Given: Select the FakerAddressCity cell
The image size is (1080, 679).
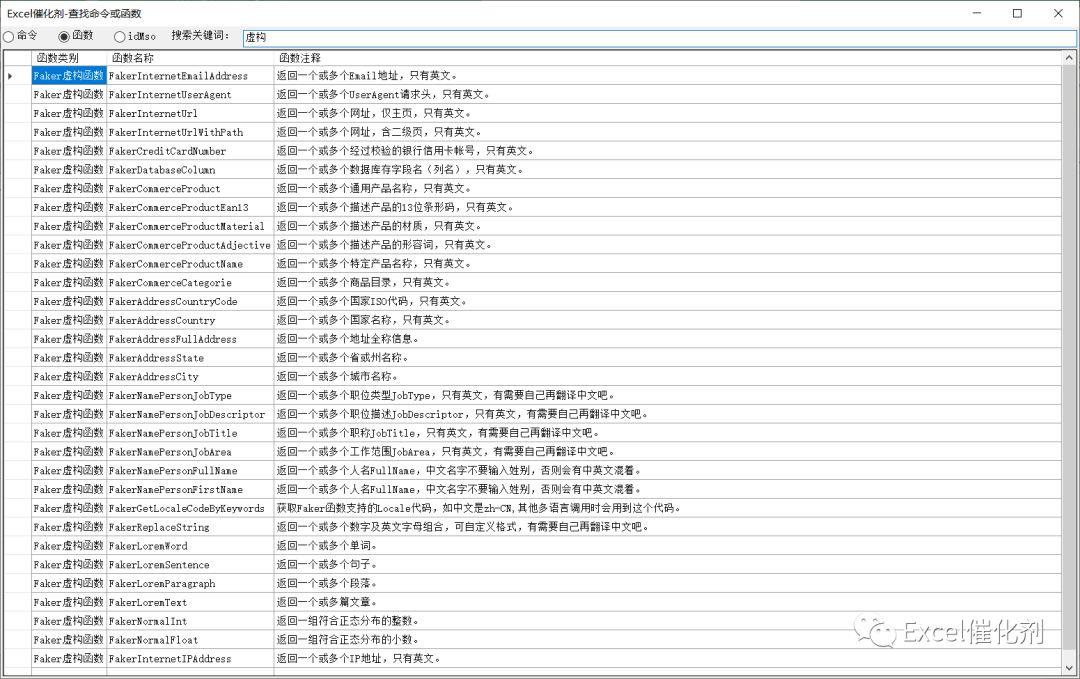Looking at the screenshot, I should click(x=190, y=377).
